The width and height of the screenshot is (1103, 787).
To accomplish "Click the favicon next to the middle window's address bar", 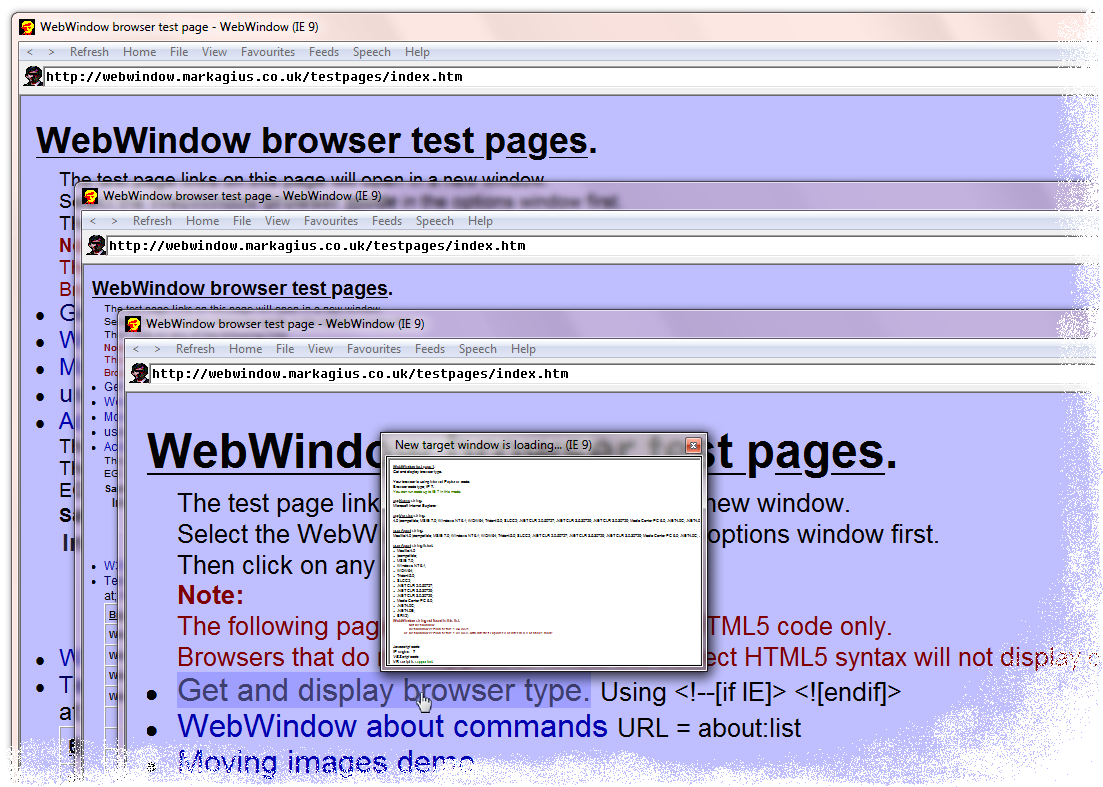I will (x=96, y=245).
